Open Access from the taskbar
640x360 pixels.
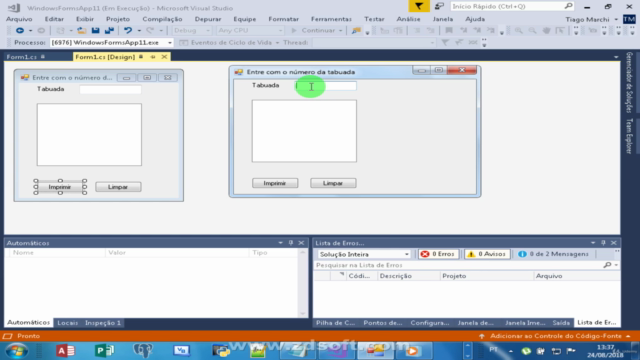(65, 351)
